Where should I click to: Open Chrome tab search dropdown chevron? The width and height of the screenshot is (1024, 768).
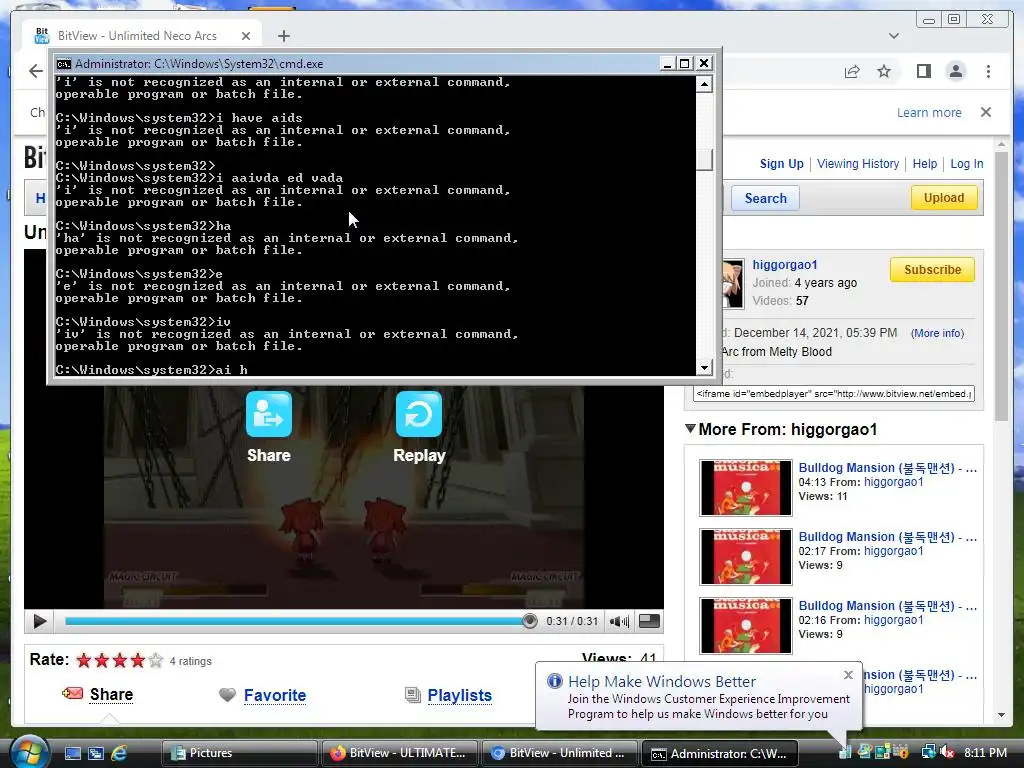893,36
